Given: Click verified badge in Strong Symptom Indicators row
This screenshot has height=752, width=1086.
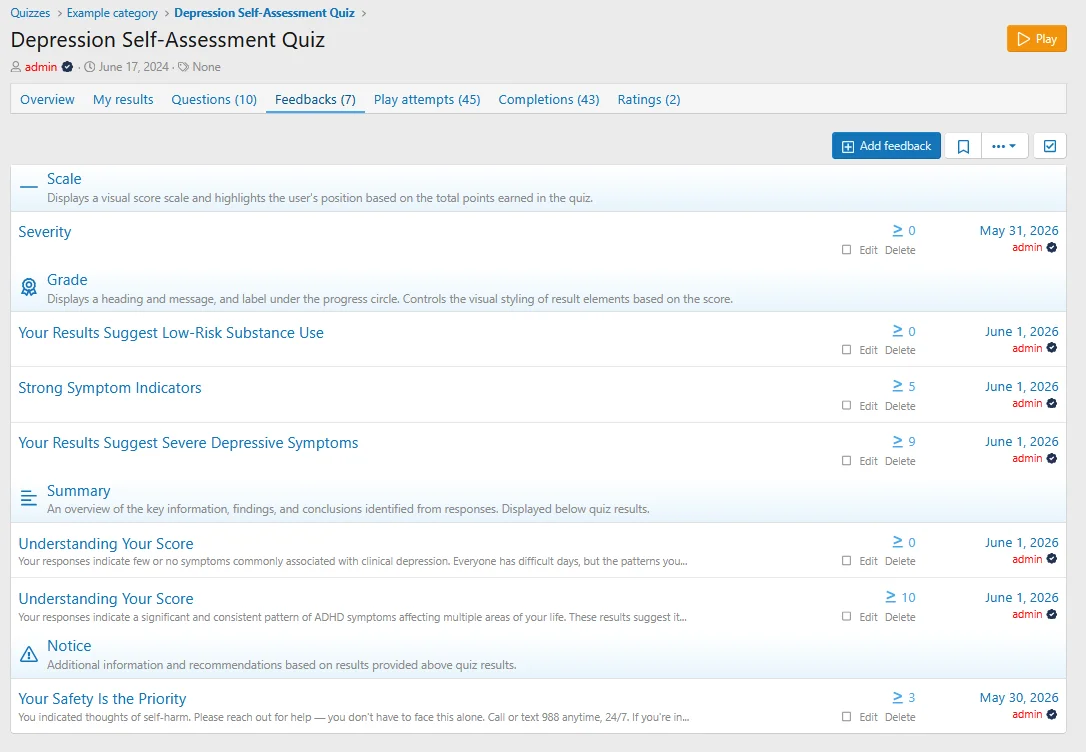Looking at the screenshot, I should (1051, 403).
